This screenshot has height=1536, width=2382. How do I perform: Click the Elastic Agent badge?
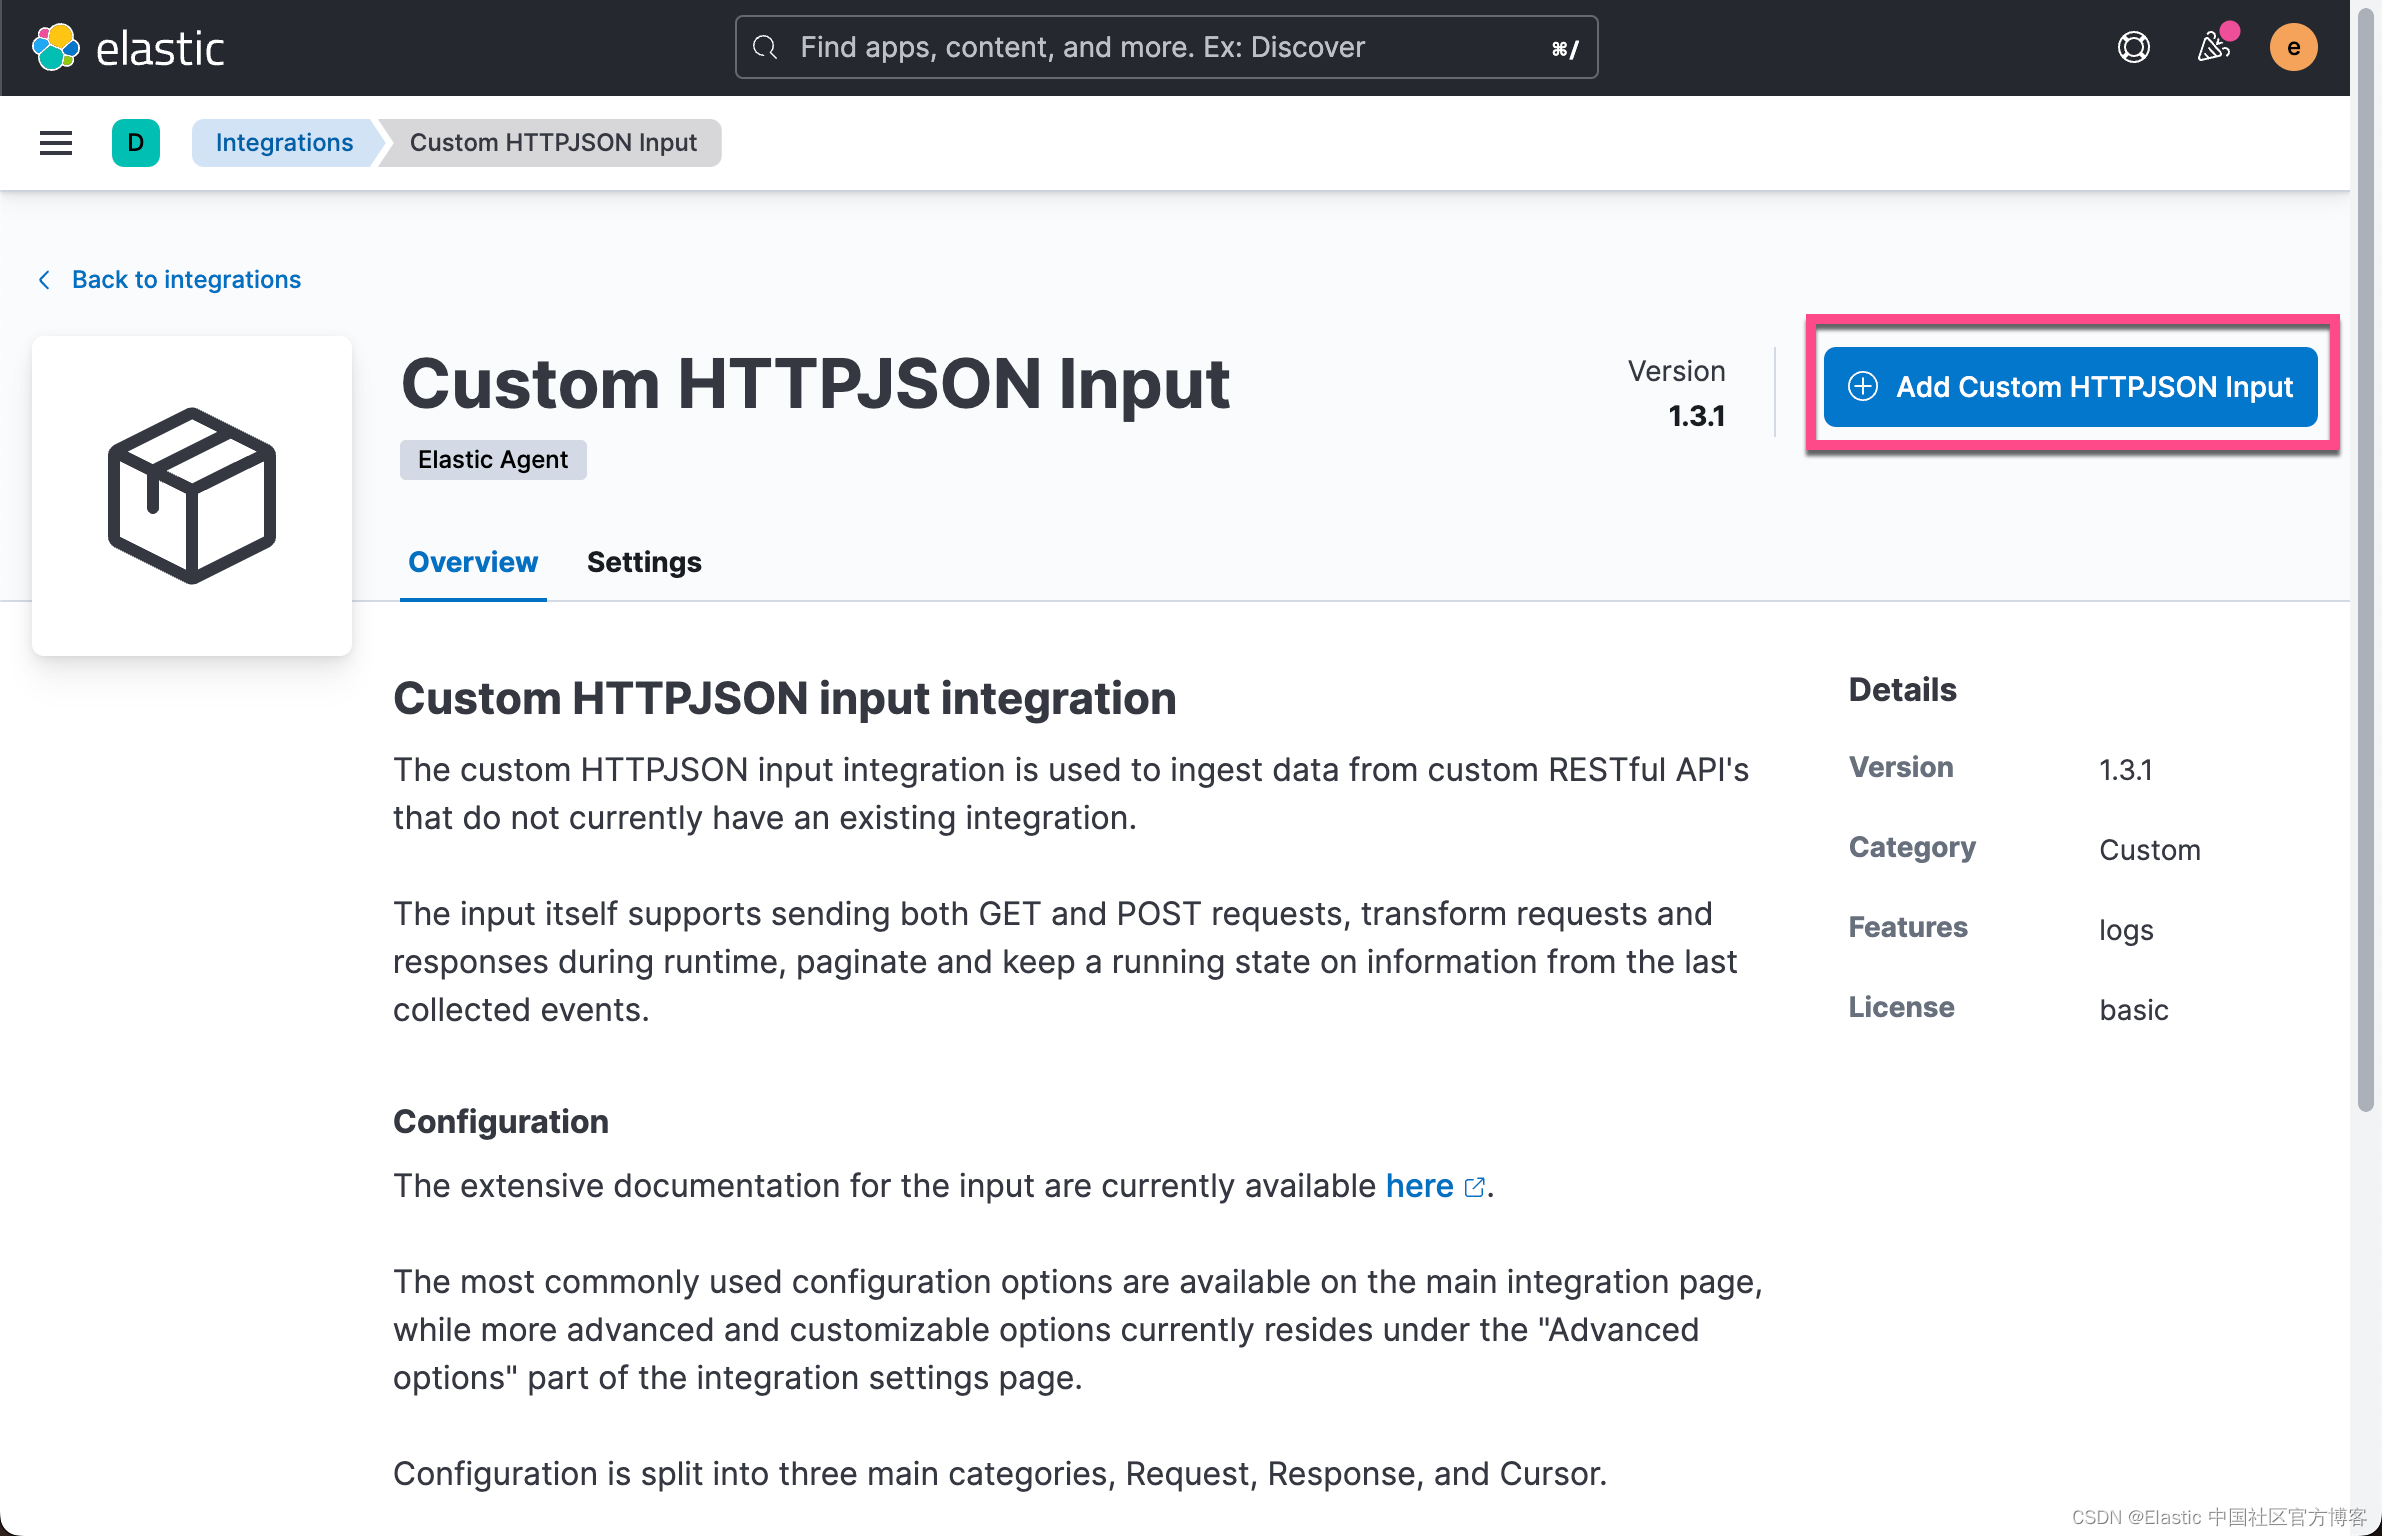point(493,460)
